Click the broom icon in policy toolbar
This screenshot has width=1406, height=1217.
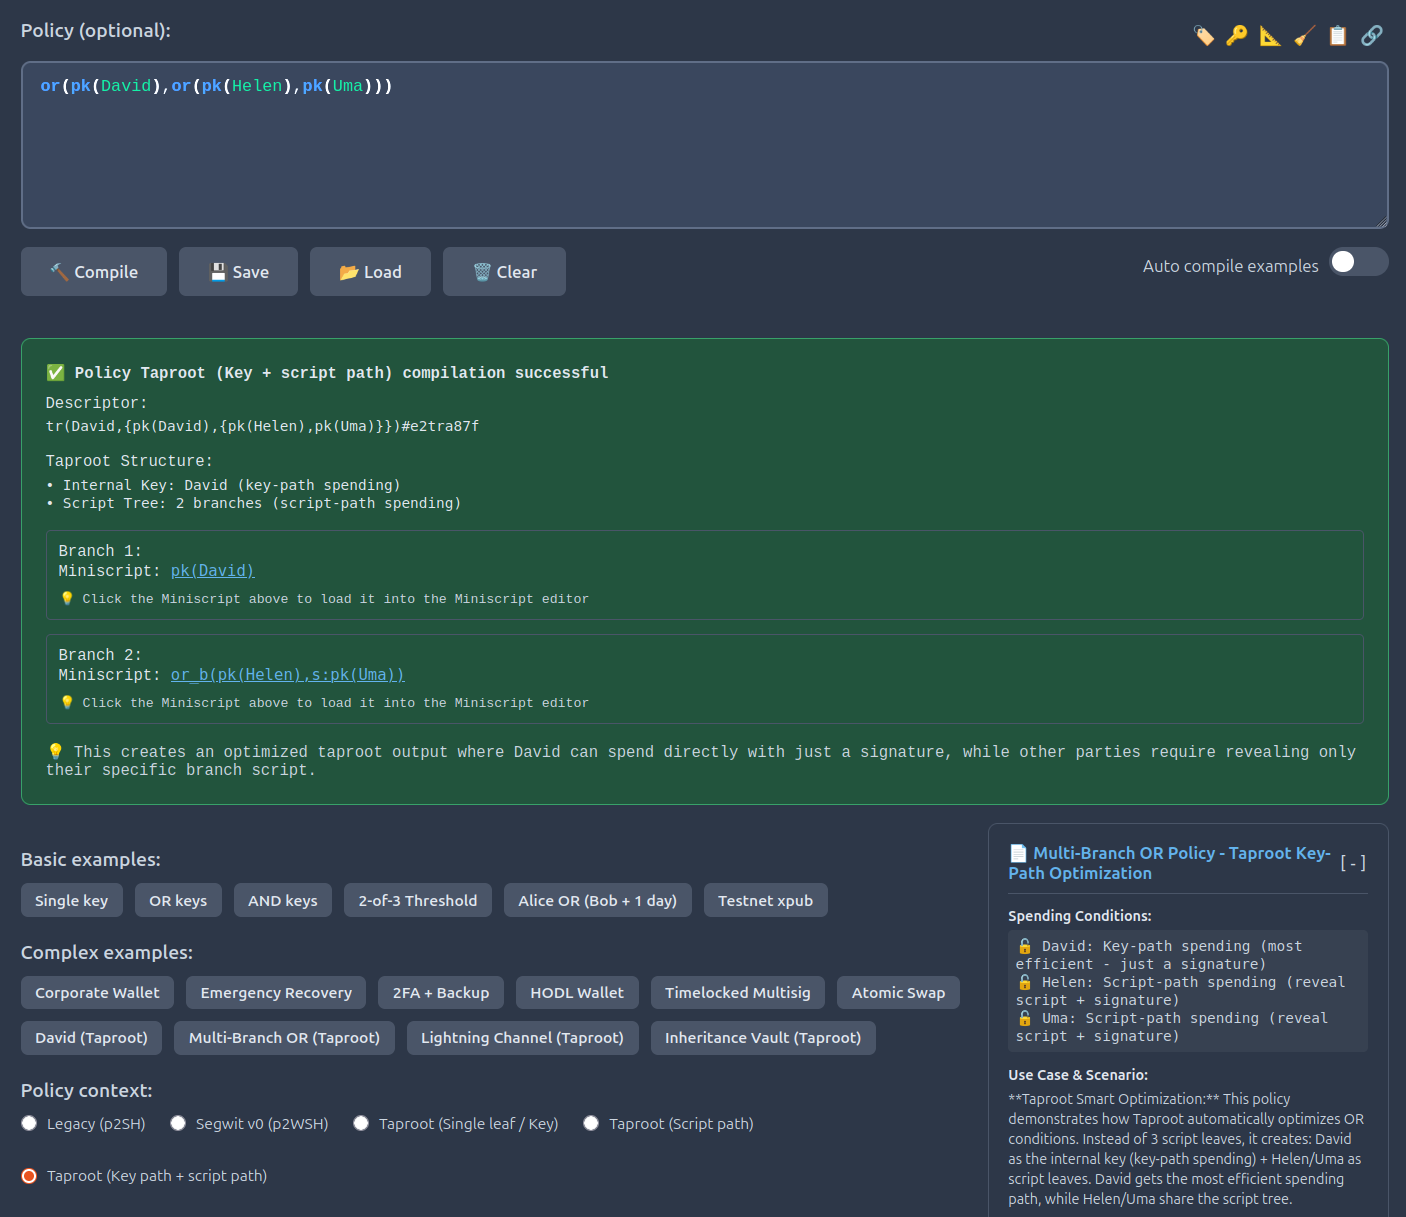coord(1304,36)
